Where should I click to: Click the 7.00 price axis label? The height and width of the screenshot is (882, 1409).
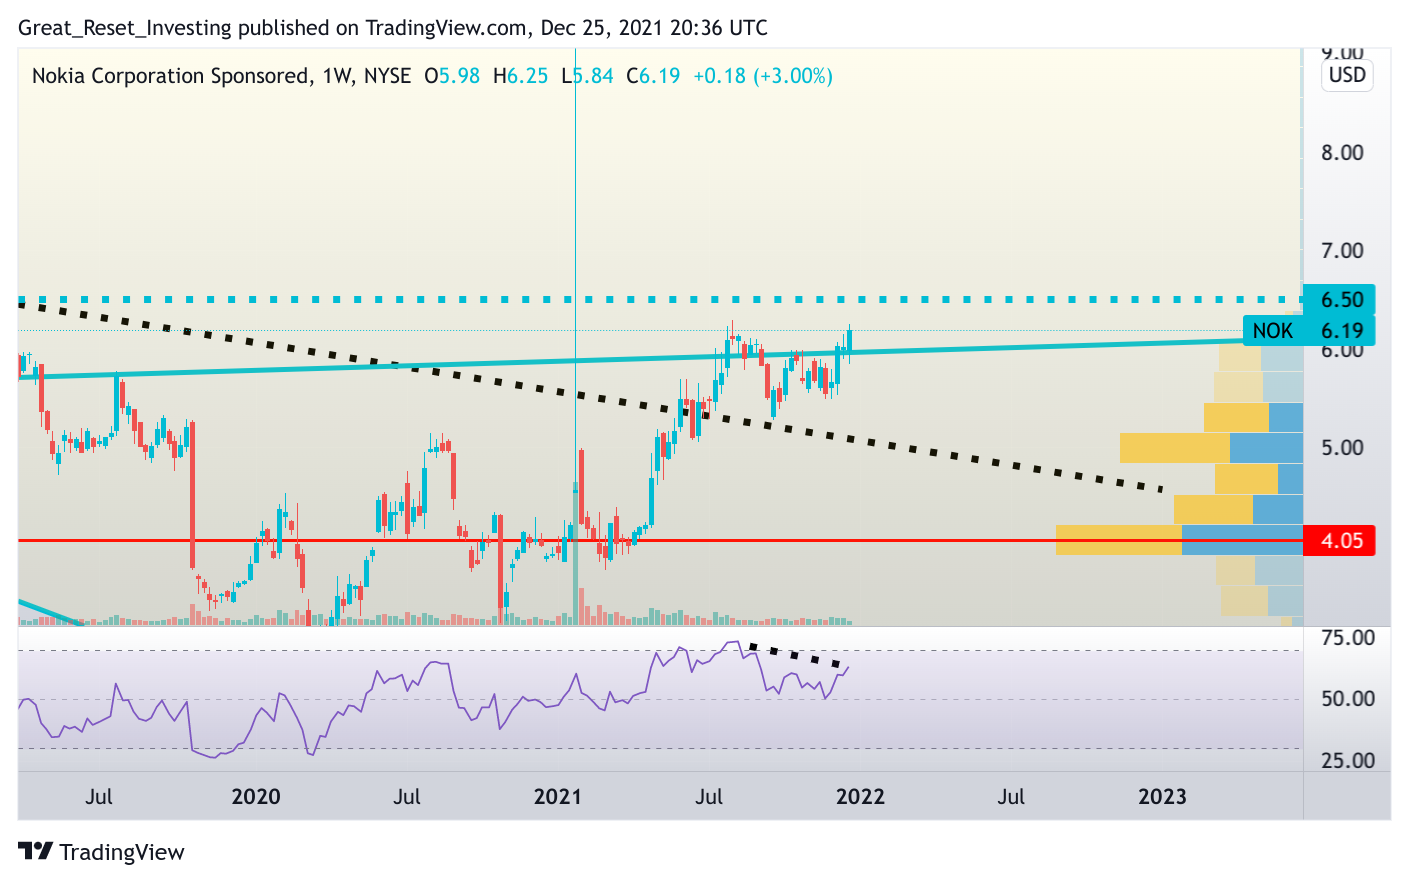[1342, 251]
